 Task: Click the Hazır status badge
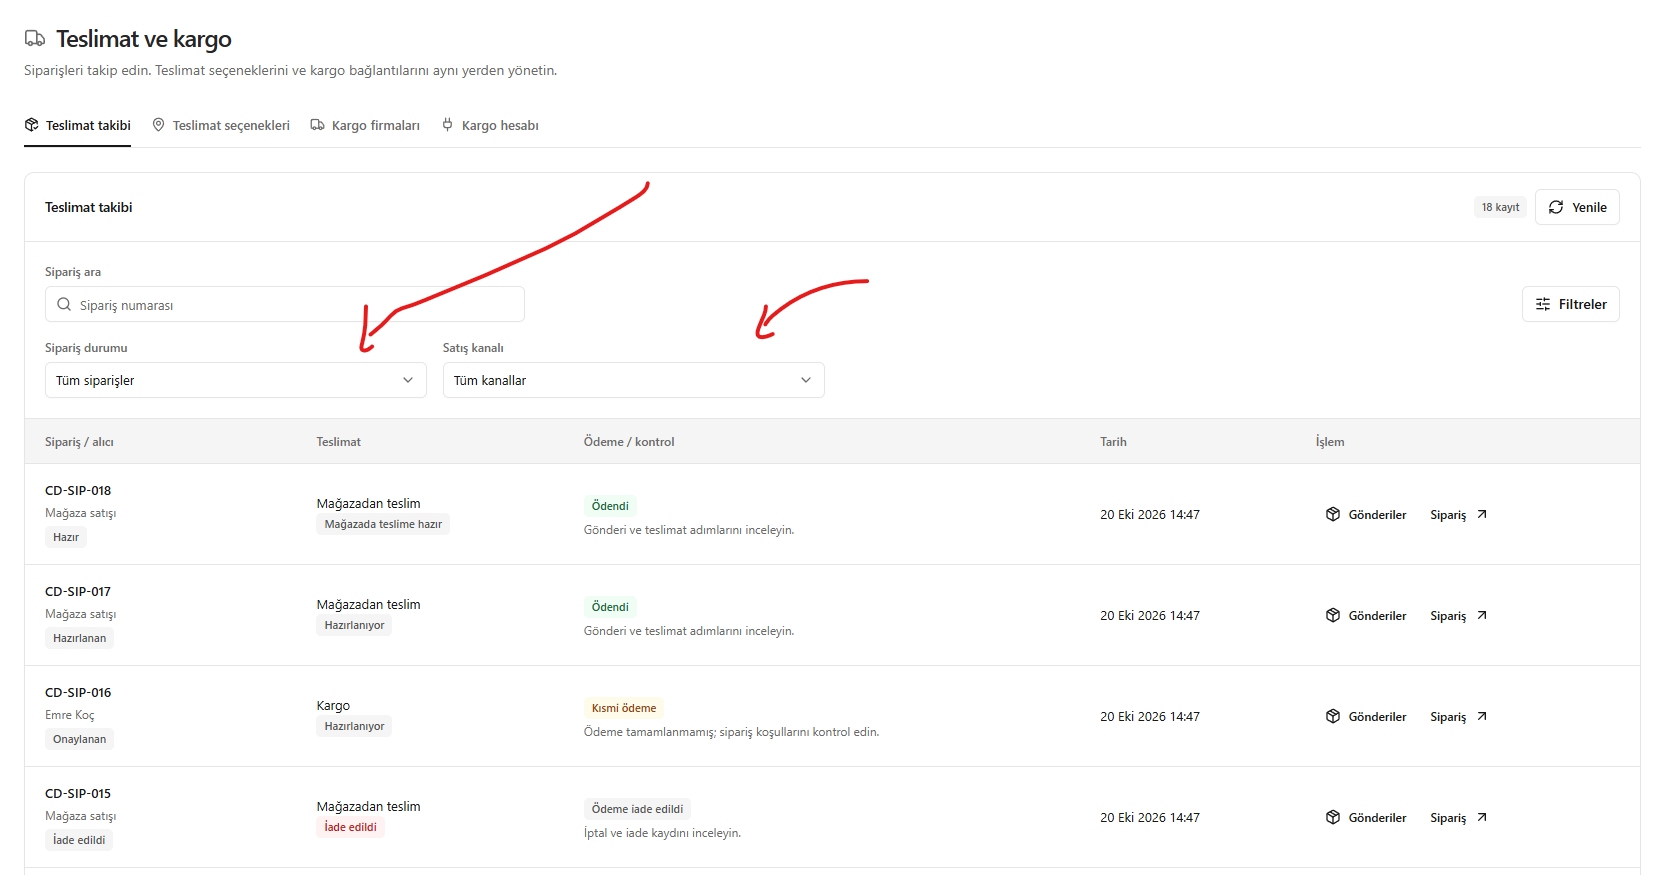click(66, 537)
